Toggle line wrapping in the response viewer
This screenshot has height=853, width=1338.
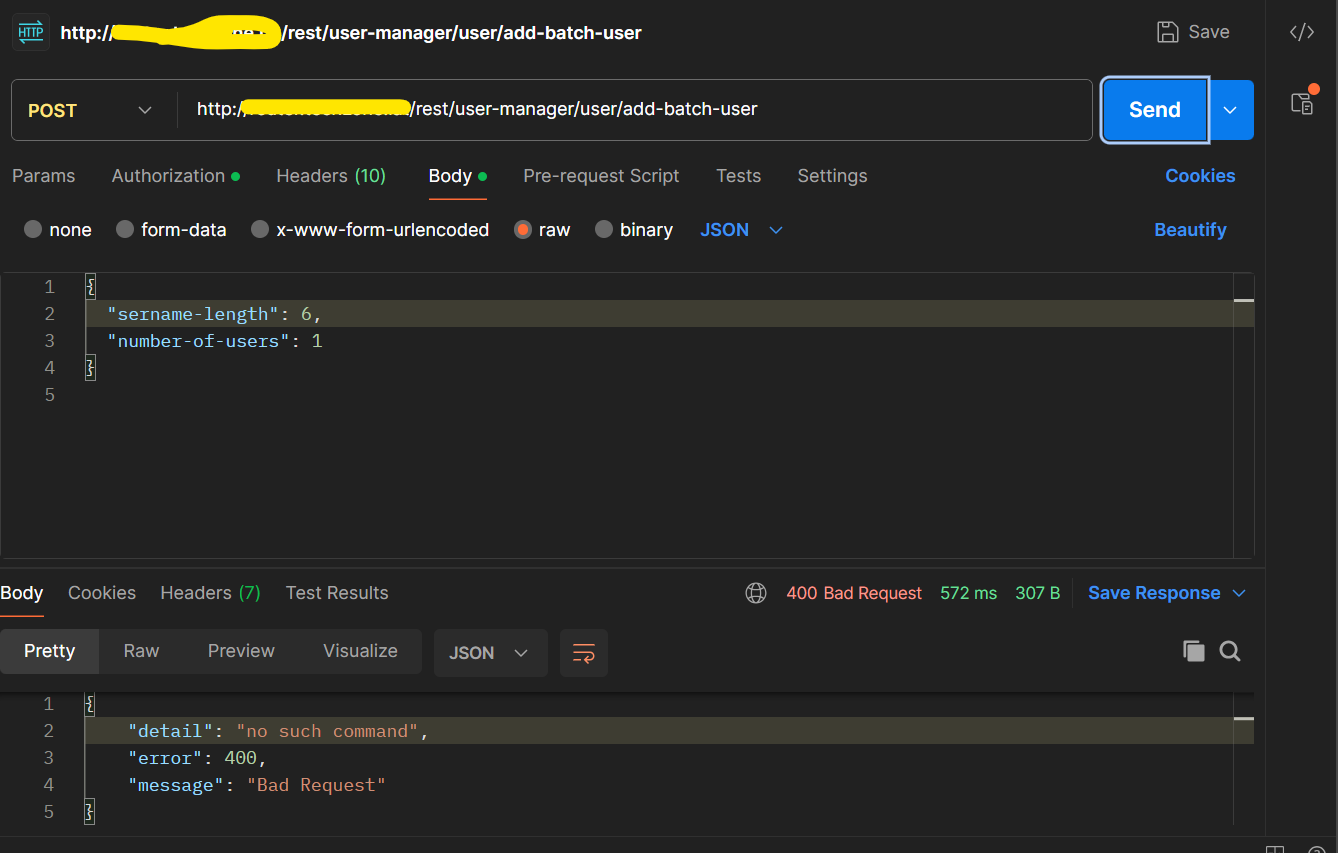coord(583,652)
